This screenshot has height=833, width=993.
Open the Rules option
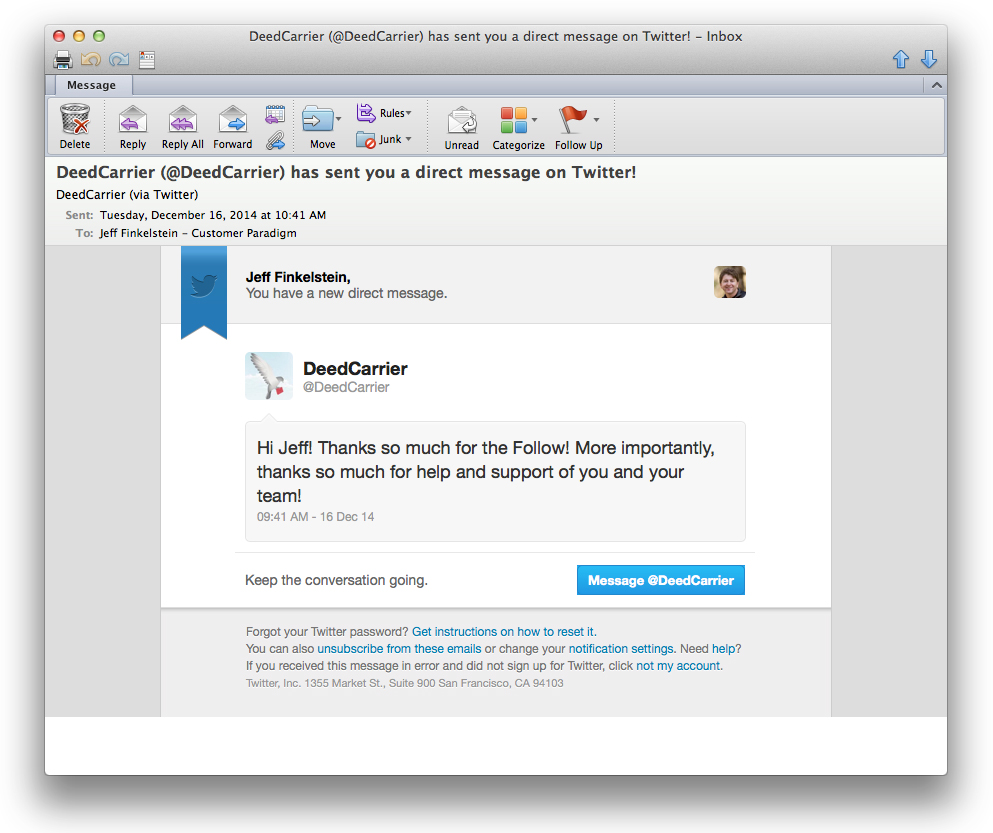click(384, 113)
